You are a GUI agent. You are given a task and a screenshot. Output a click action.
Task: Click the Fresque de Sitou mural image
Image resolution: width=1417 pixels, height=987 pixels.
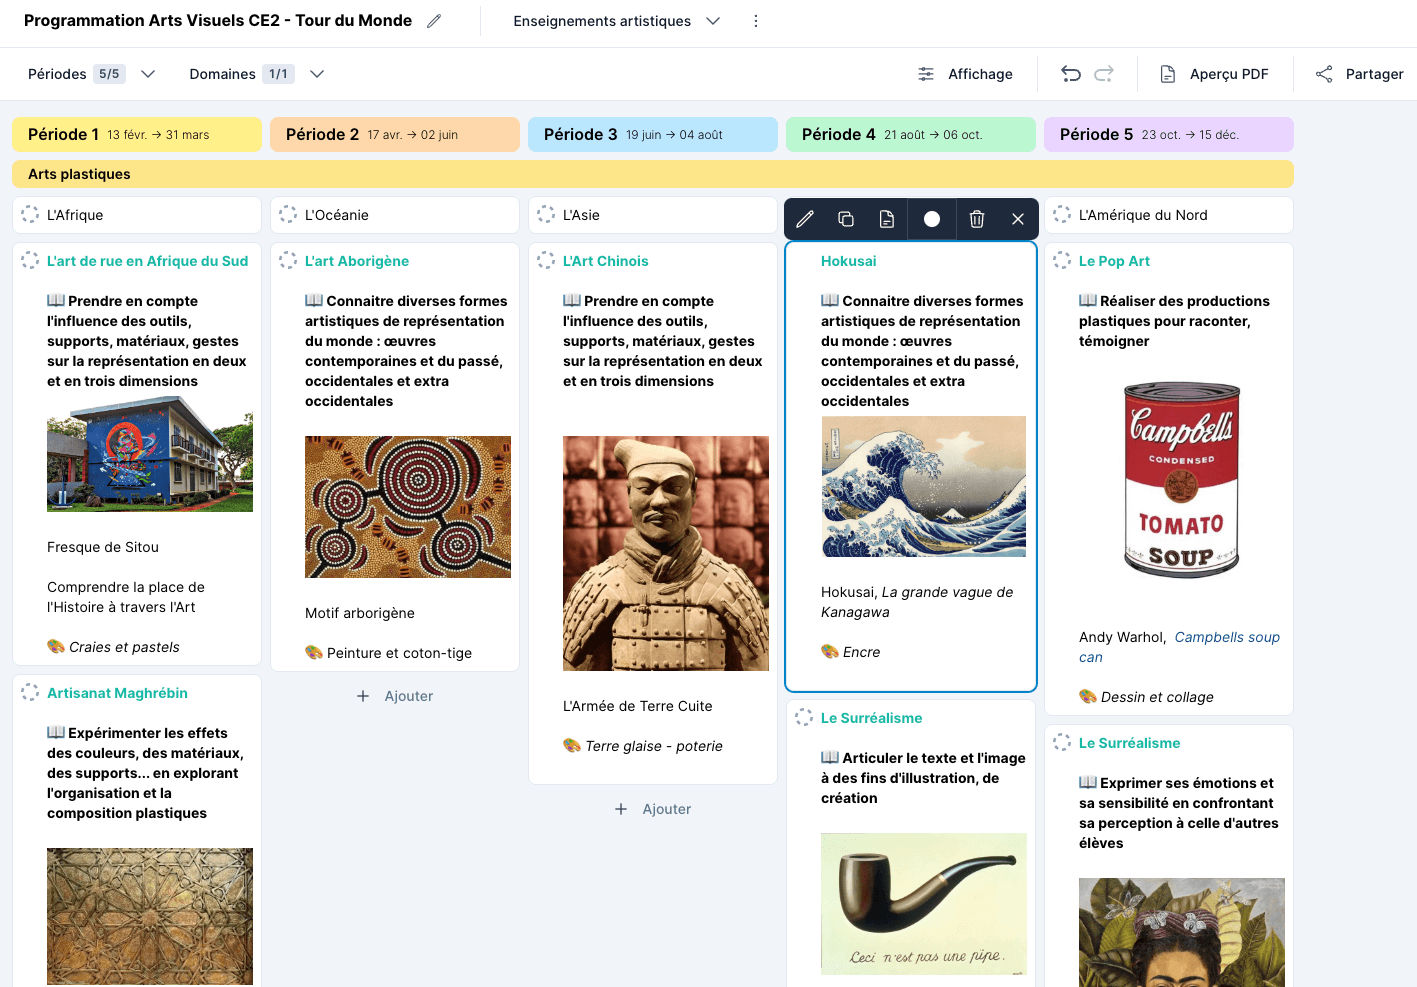(150, 454)
